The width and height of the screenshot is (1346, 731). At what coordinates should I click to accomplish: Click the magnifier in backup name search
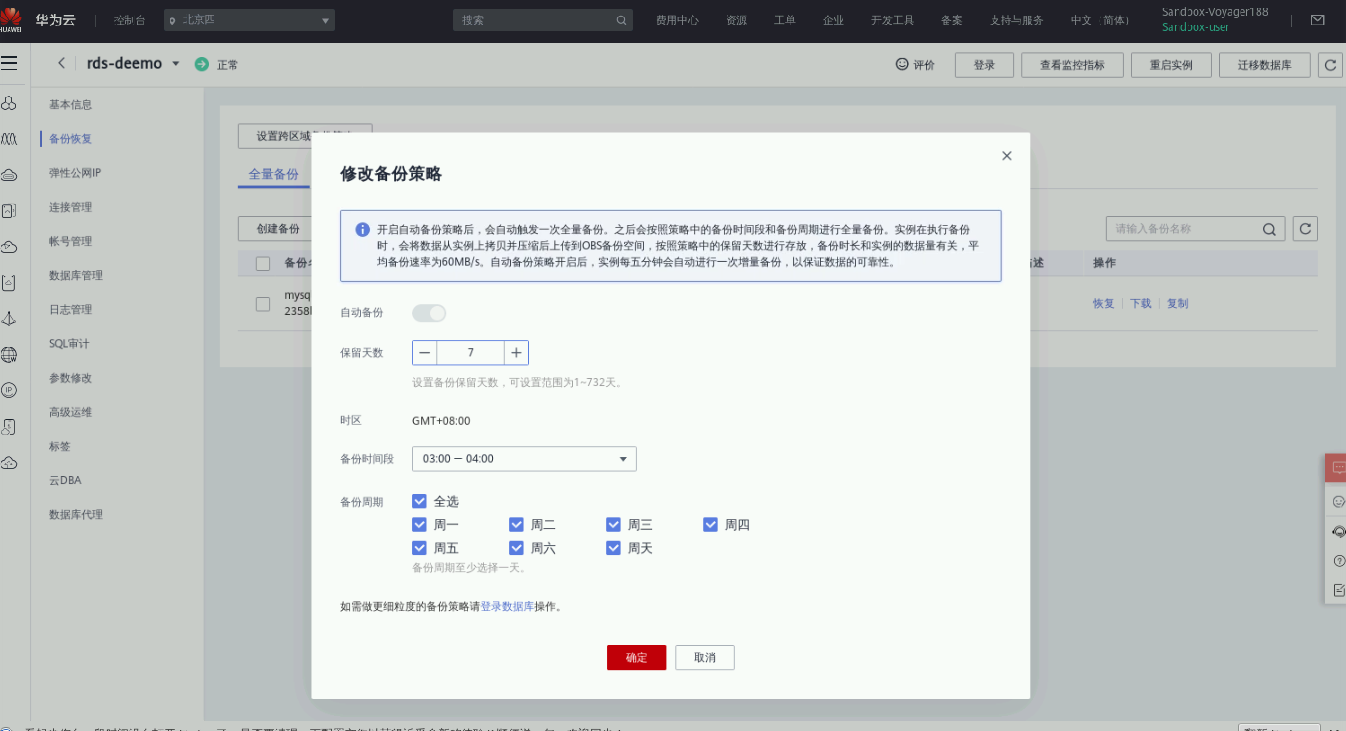coord(1269,229)
